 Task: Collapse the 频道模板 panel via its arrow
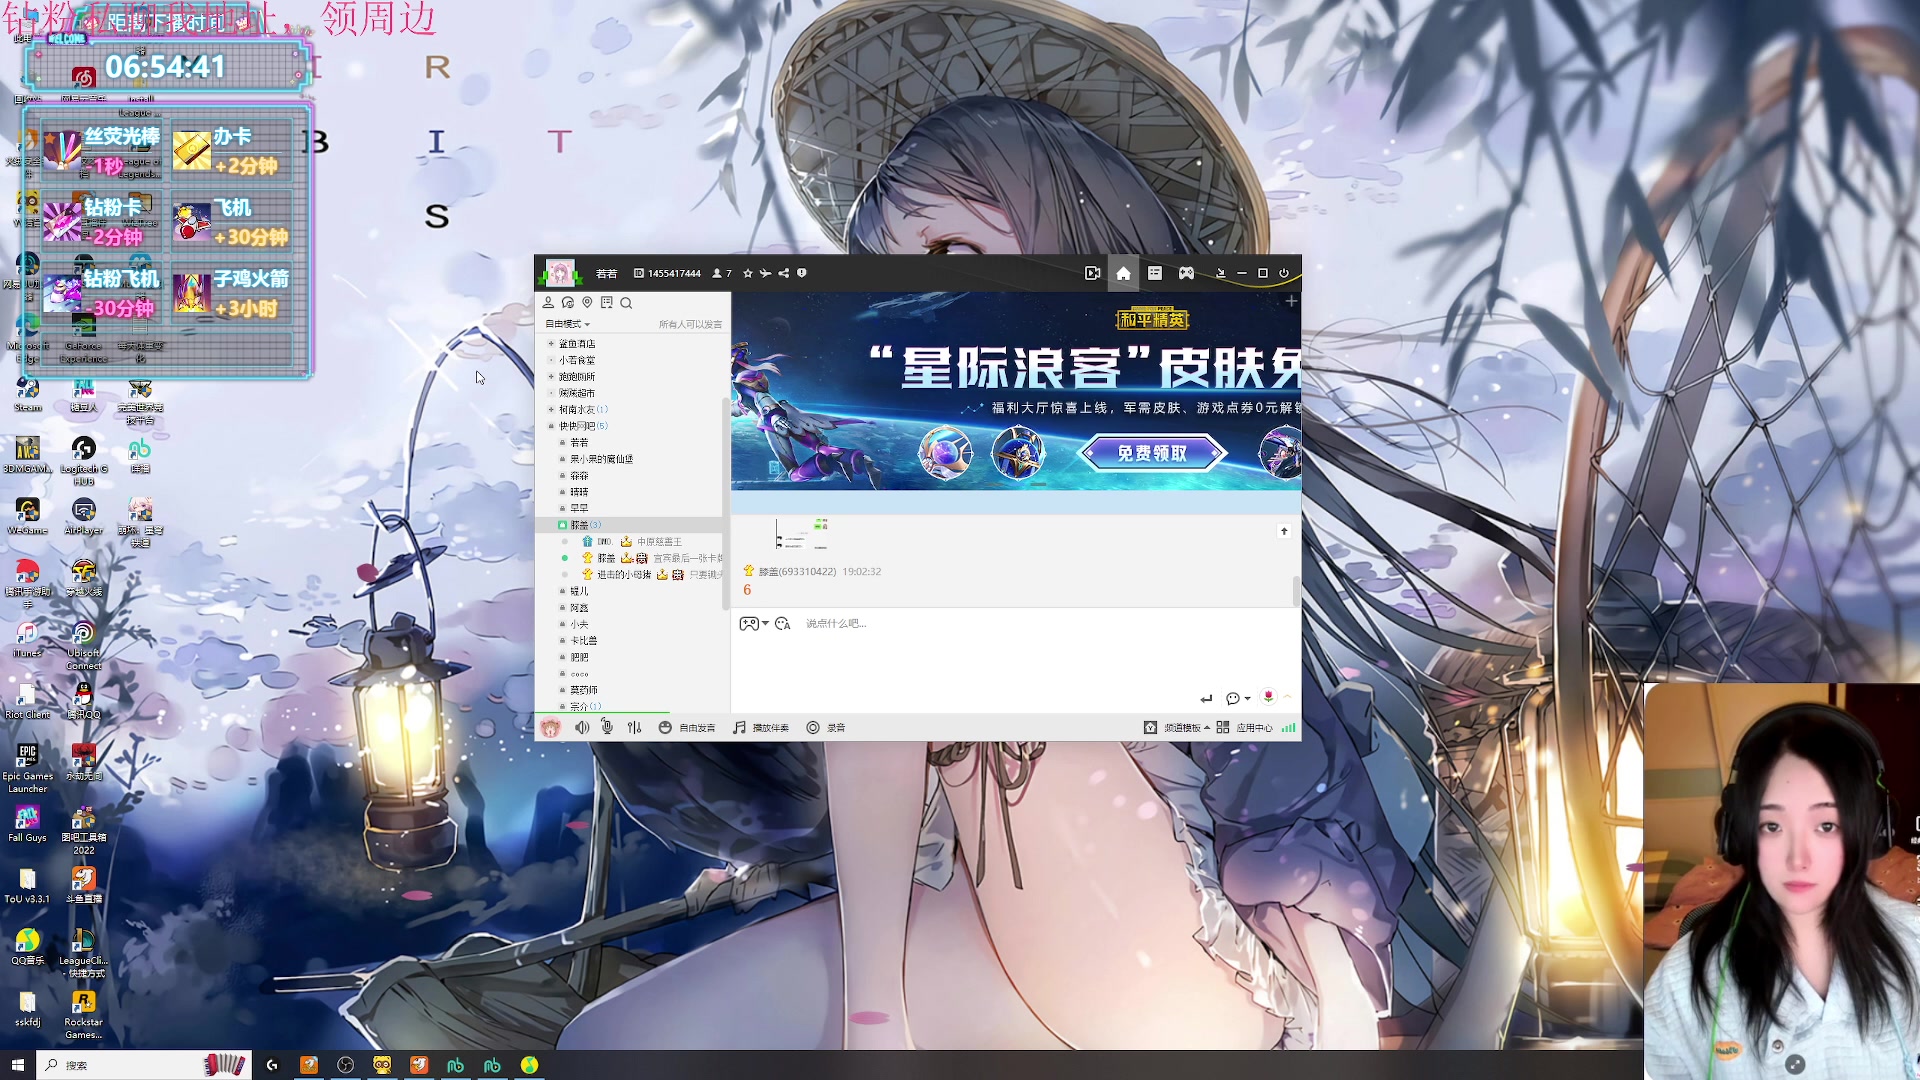pyautogui.click(x=1207, y=727)
